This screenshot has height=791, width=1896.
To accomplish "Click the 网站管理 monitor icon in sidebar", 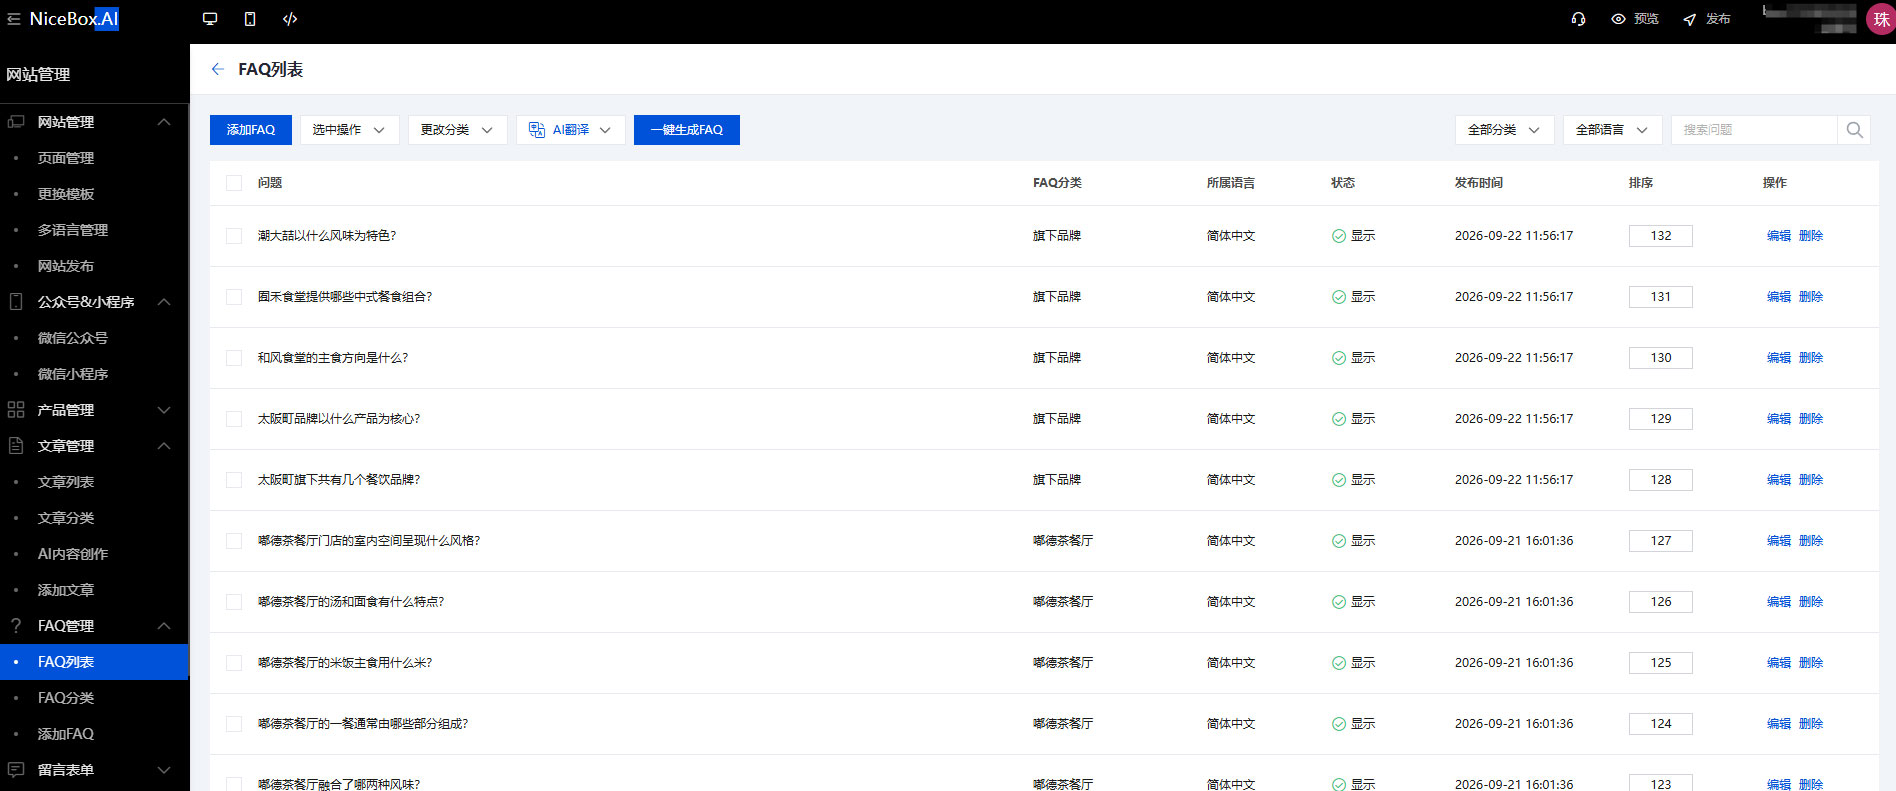I will click(x=16, y=122).
